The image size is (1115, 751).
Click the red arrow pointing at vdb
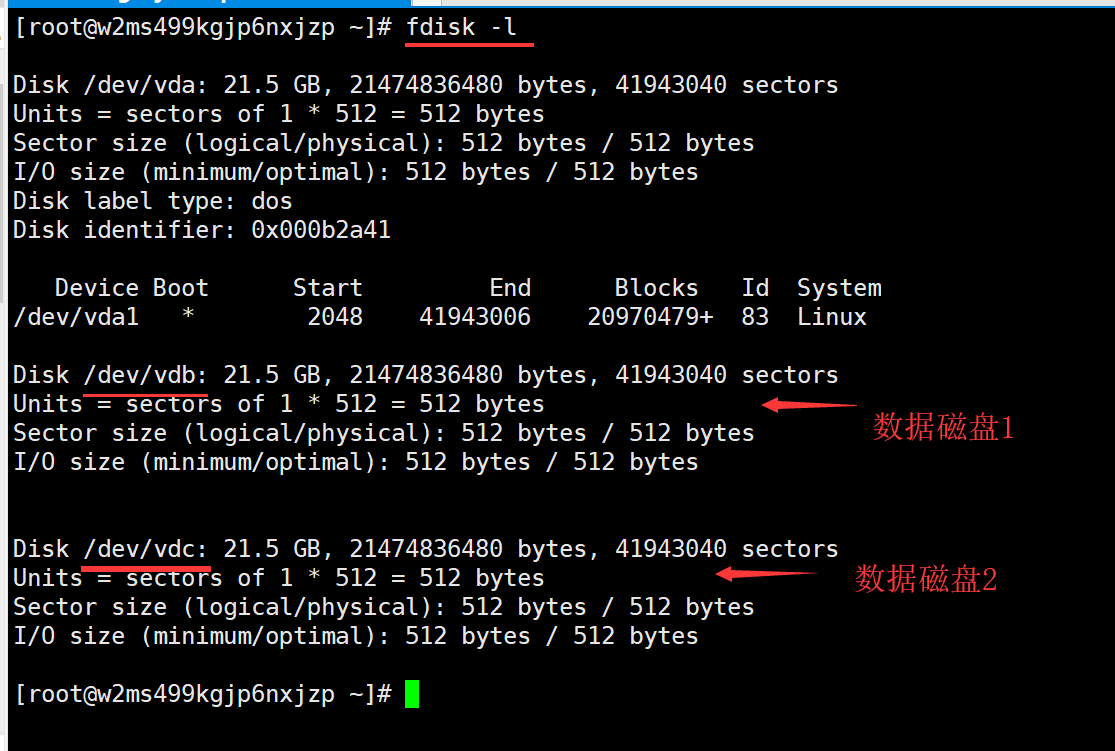(x=809, y=405)
